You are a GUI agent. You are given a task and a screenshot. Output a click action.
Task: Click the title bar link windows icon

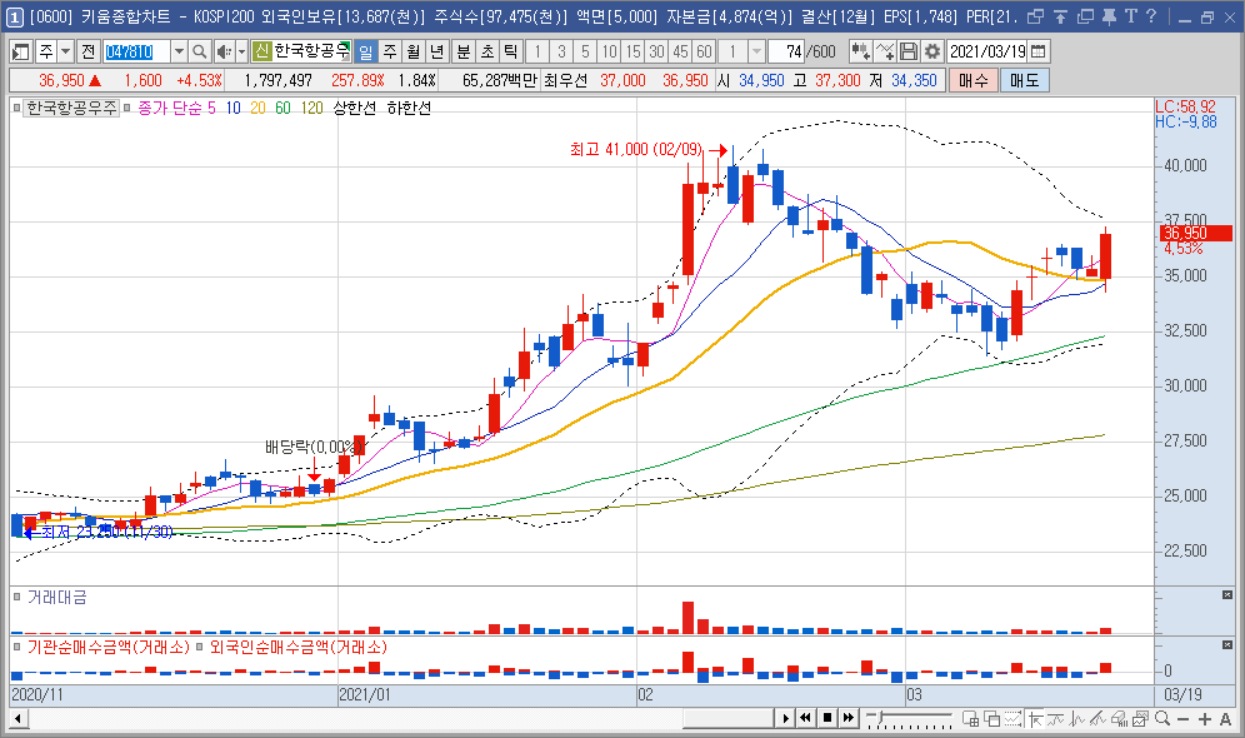(1036, 16)
